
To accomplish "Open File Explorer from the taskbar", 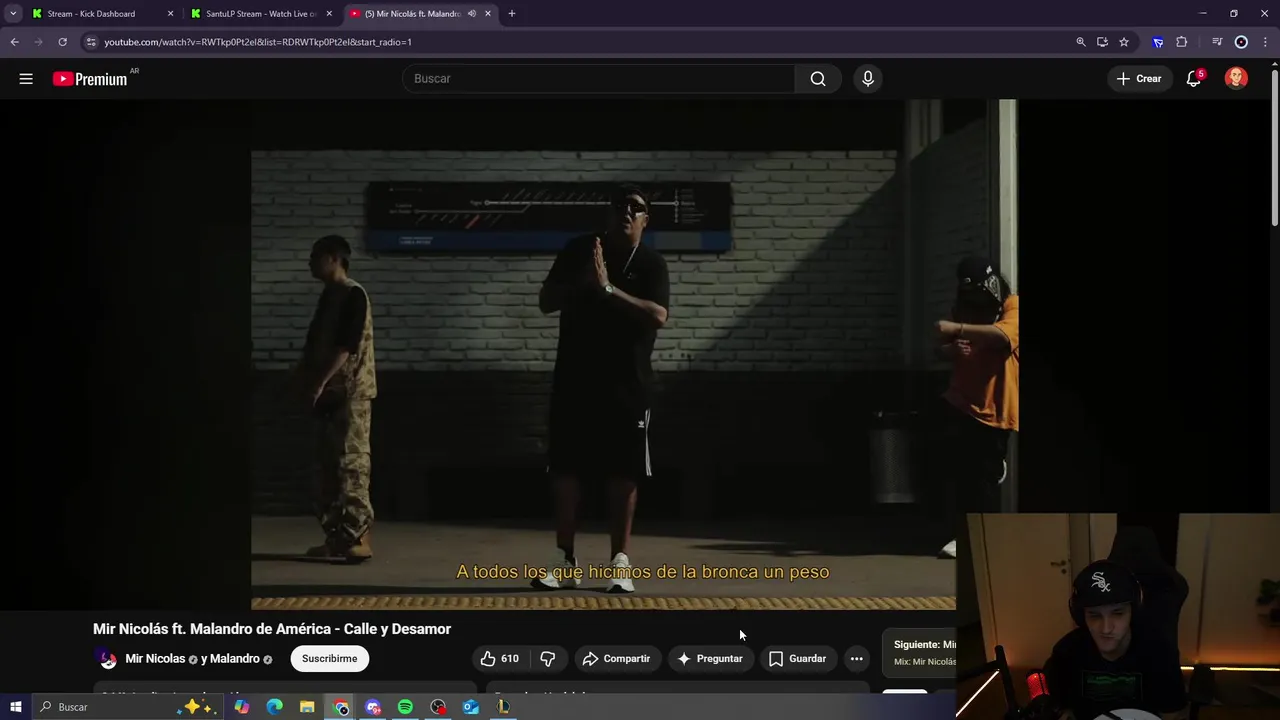I will (307, 707).
